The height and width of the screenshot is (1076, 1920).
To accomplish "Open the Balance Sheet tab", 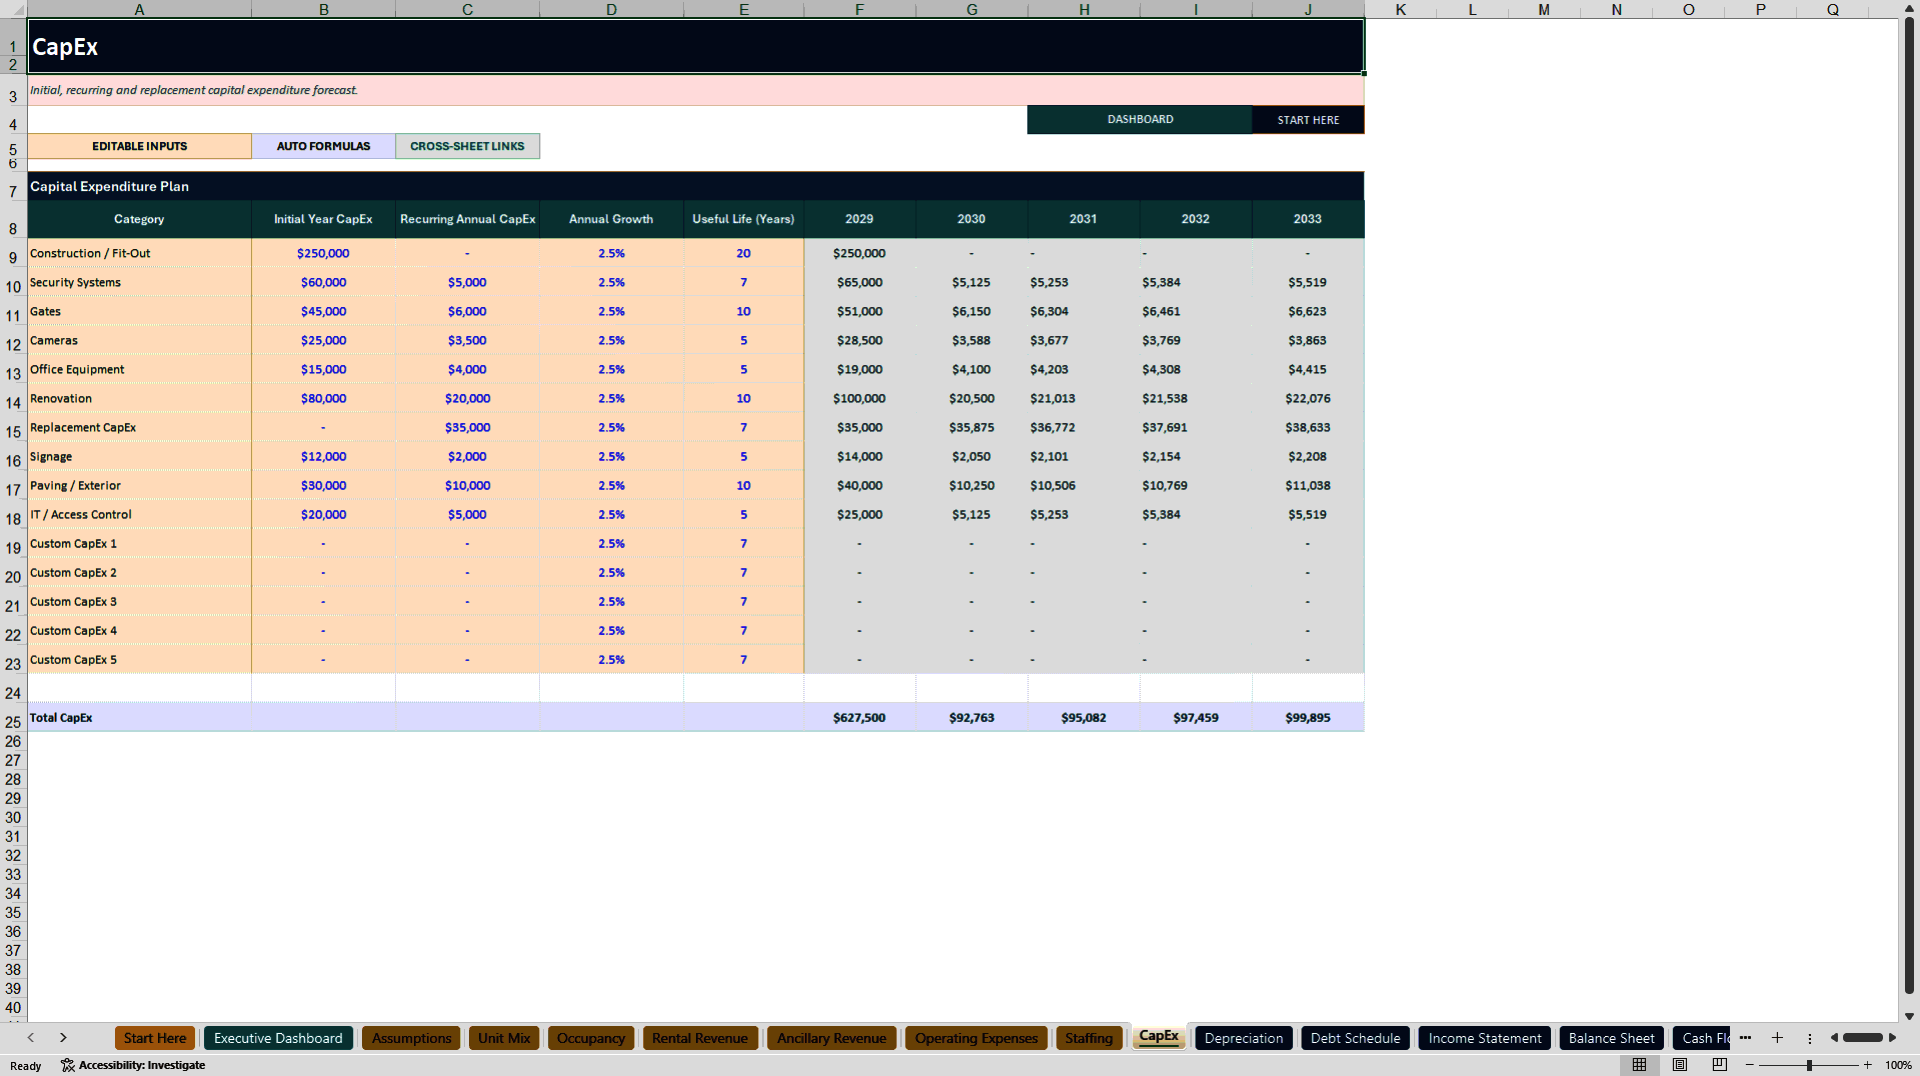I will [1611, 1038].
